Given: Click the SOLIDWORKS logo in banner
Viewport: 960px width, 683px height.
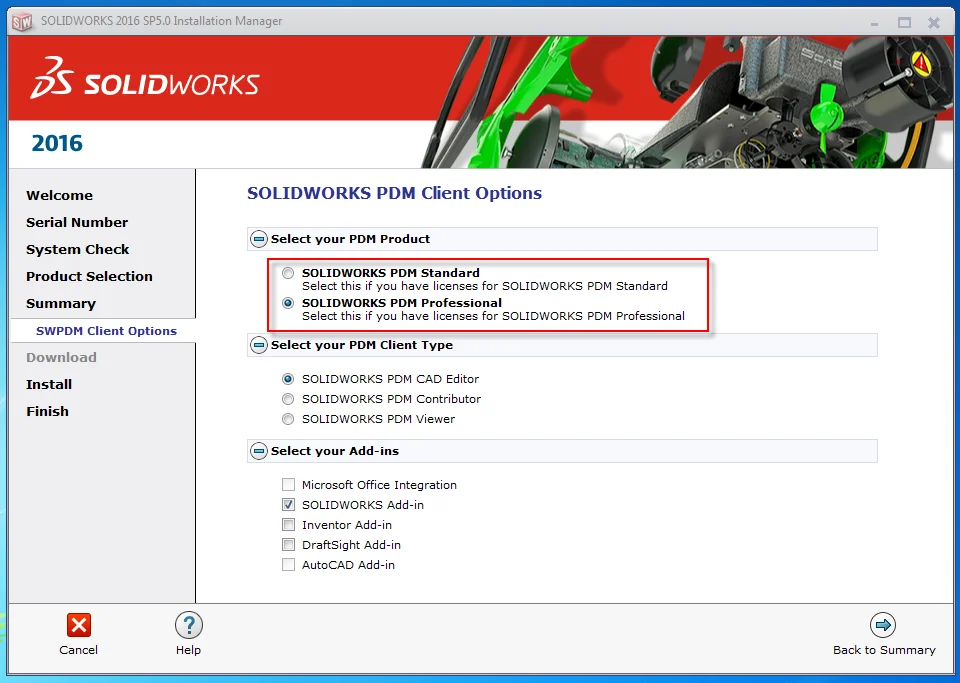Looking at the screenshot, I should pos(144,78).
